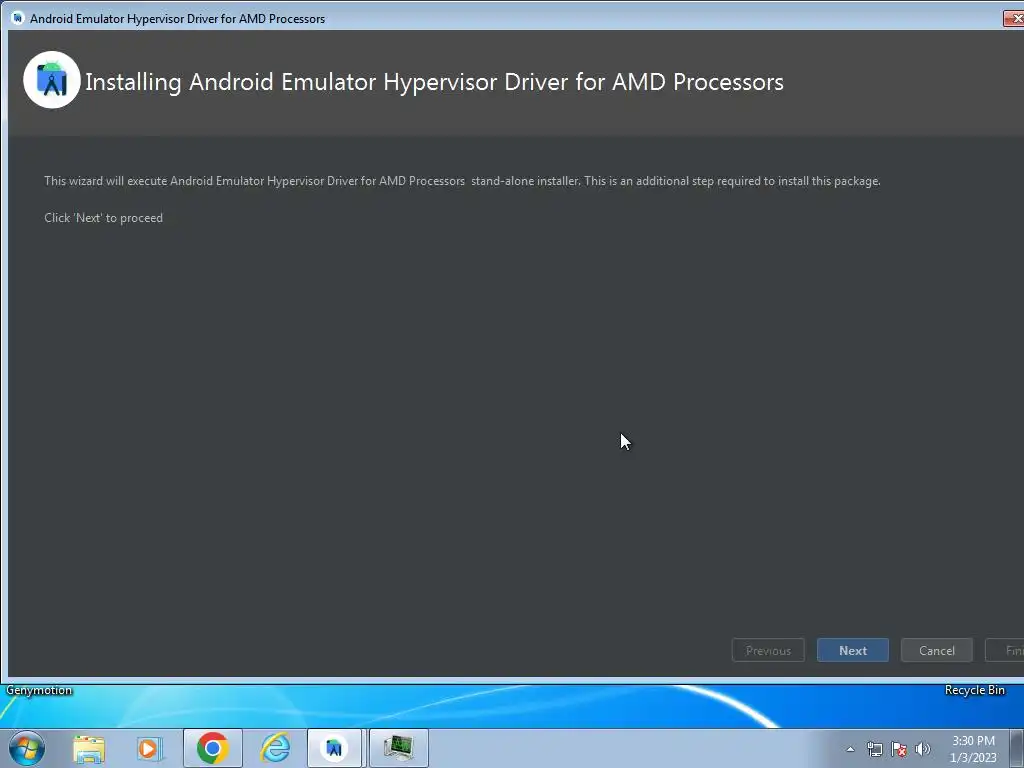Launch Windows Media Player from the taskbar
The width and height of the screenshot is (1024, 768).
point(150,748)
